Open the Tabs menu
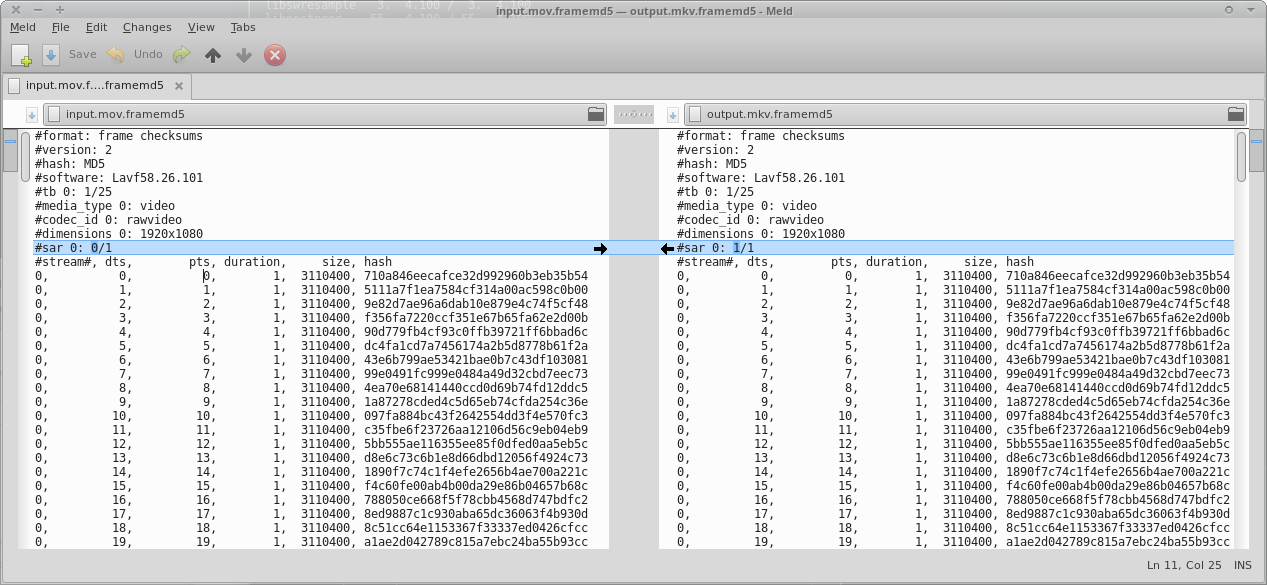 point(243,28)
